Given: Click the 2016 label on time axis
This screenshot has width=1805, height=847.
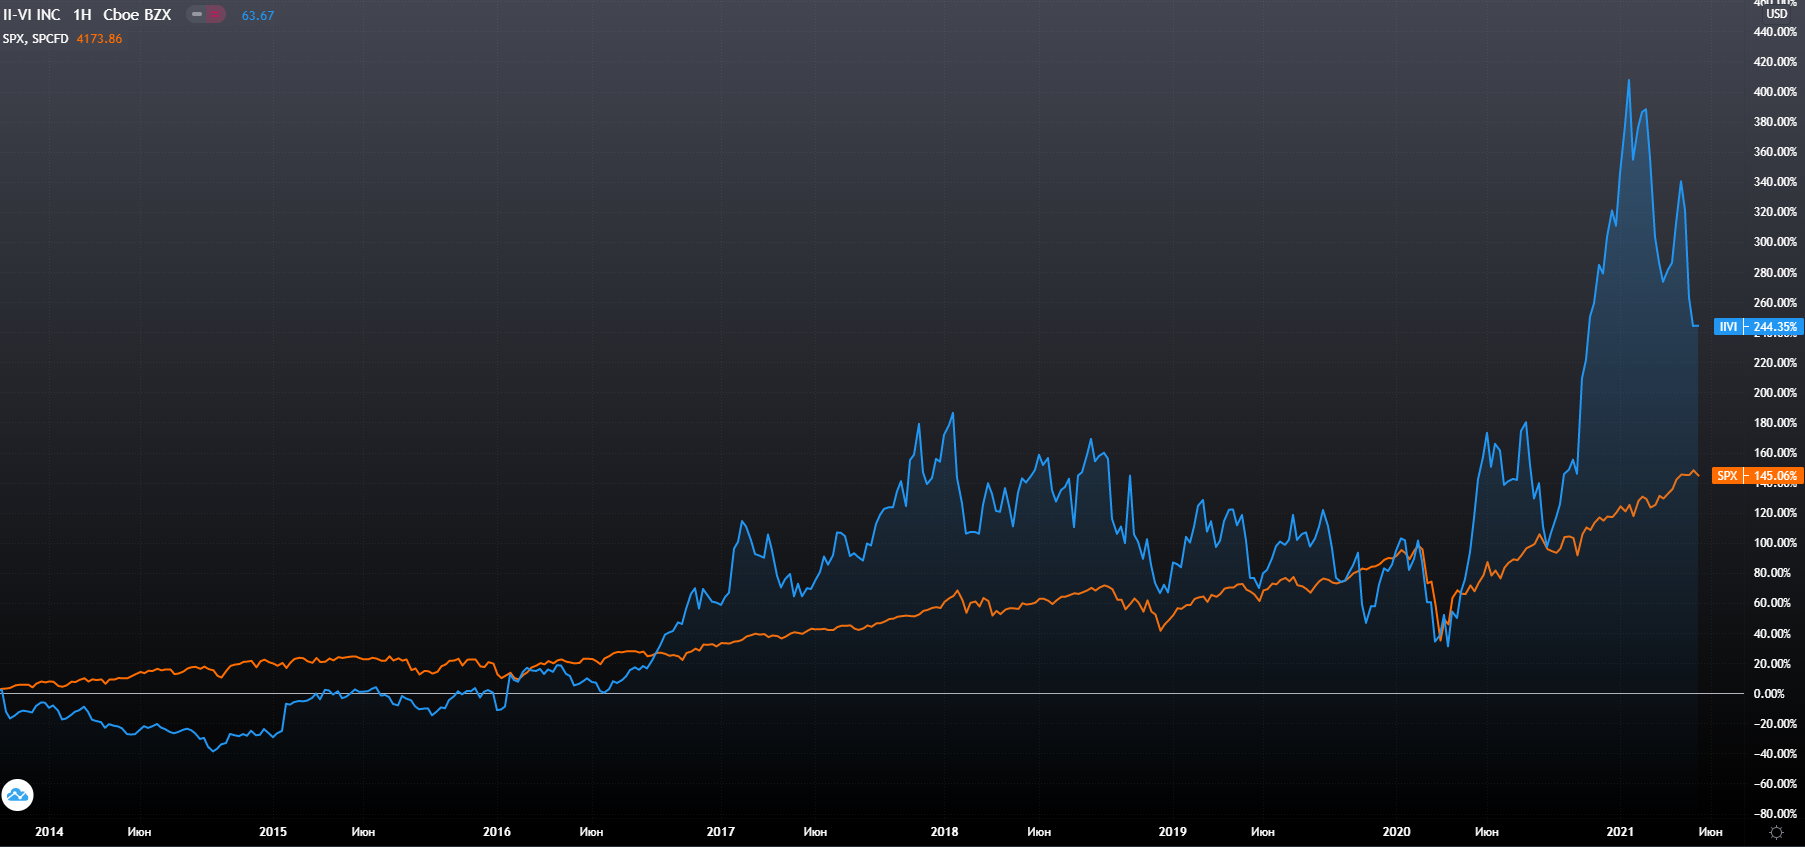Looking at the screenshot, I should [x=497, y=832].
